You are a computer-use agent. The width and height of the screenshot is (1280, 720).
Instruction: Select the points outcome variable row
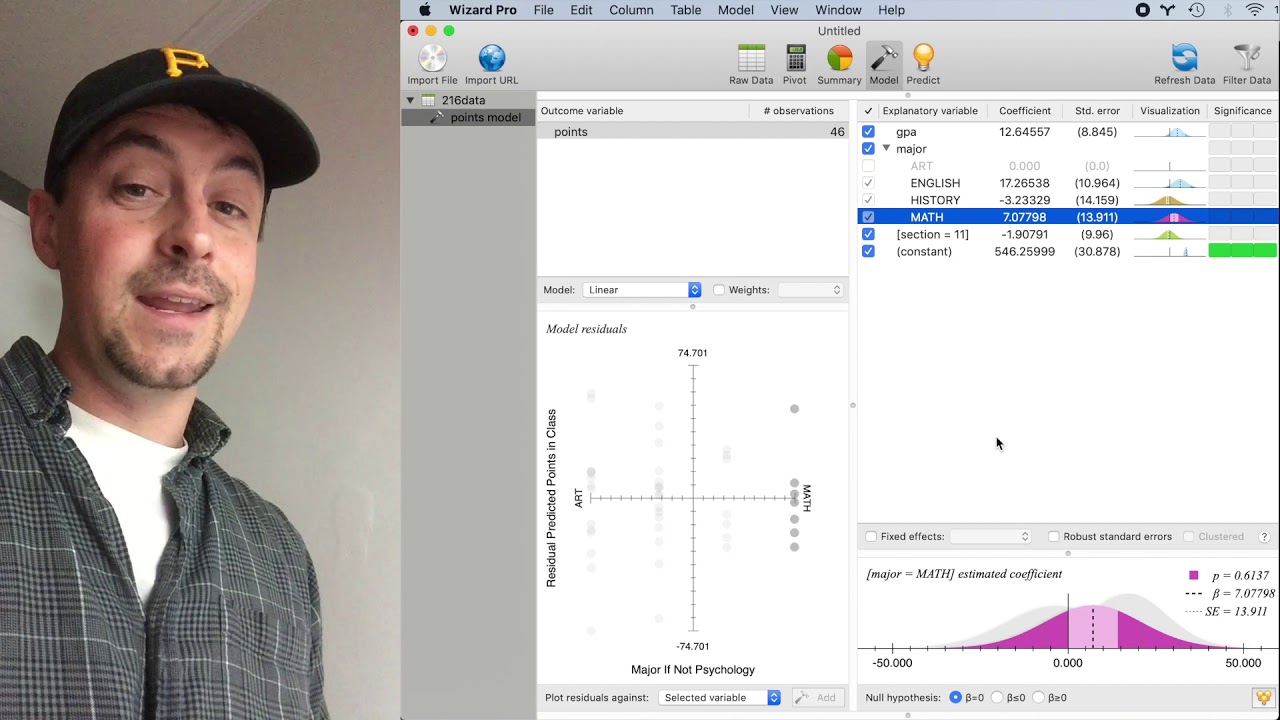click(x=692, y=132)
